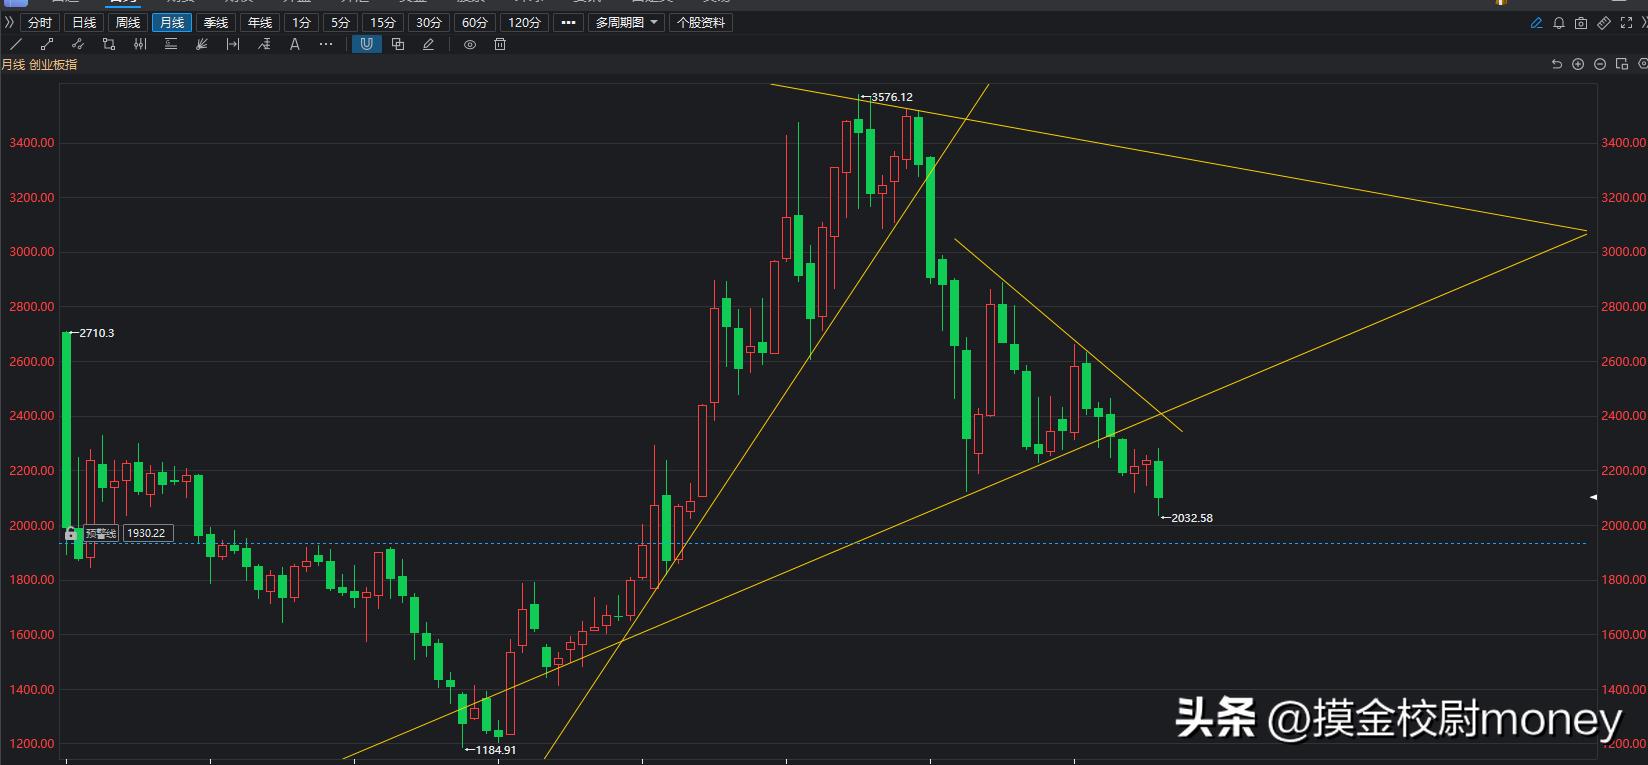Switch to the 30分 chart period
The height and width of the screenshot is (765, 1648).
tap(429, 22)
